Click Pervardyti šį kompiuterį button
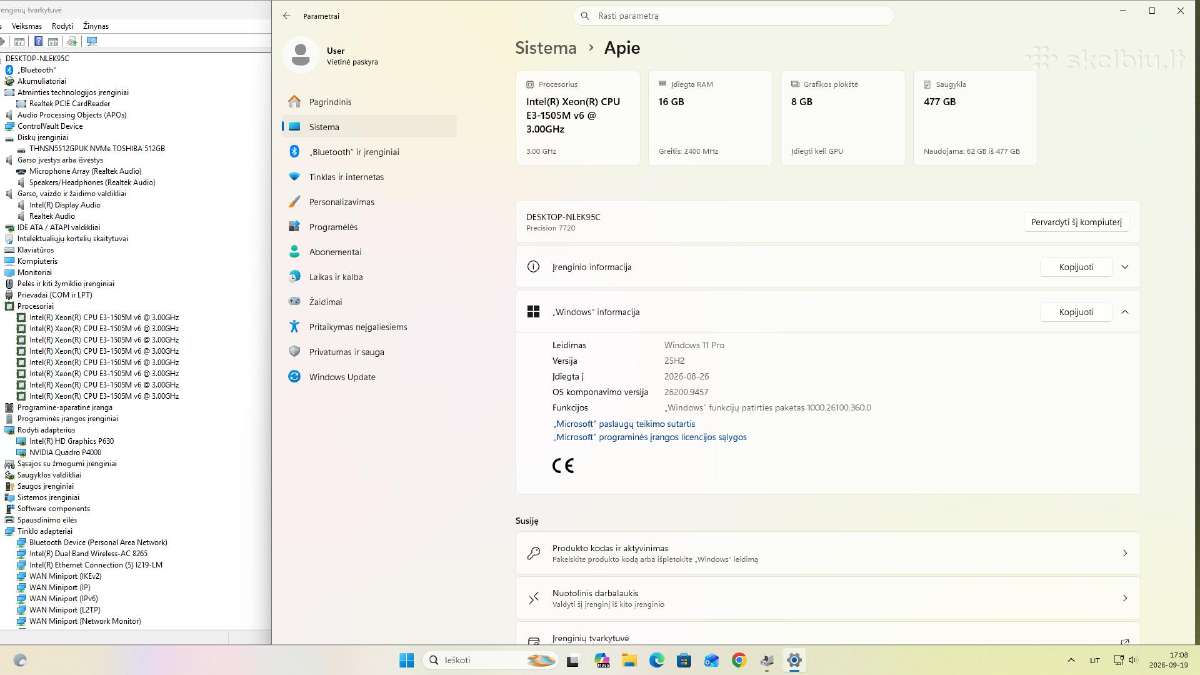The height and width of the screenshot is (675, 1200). tap(1076, 222)
